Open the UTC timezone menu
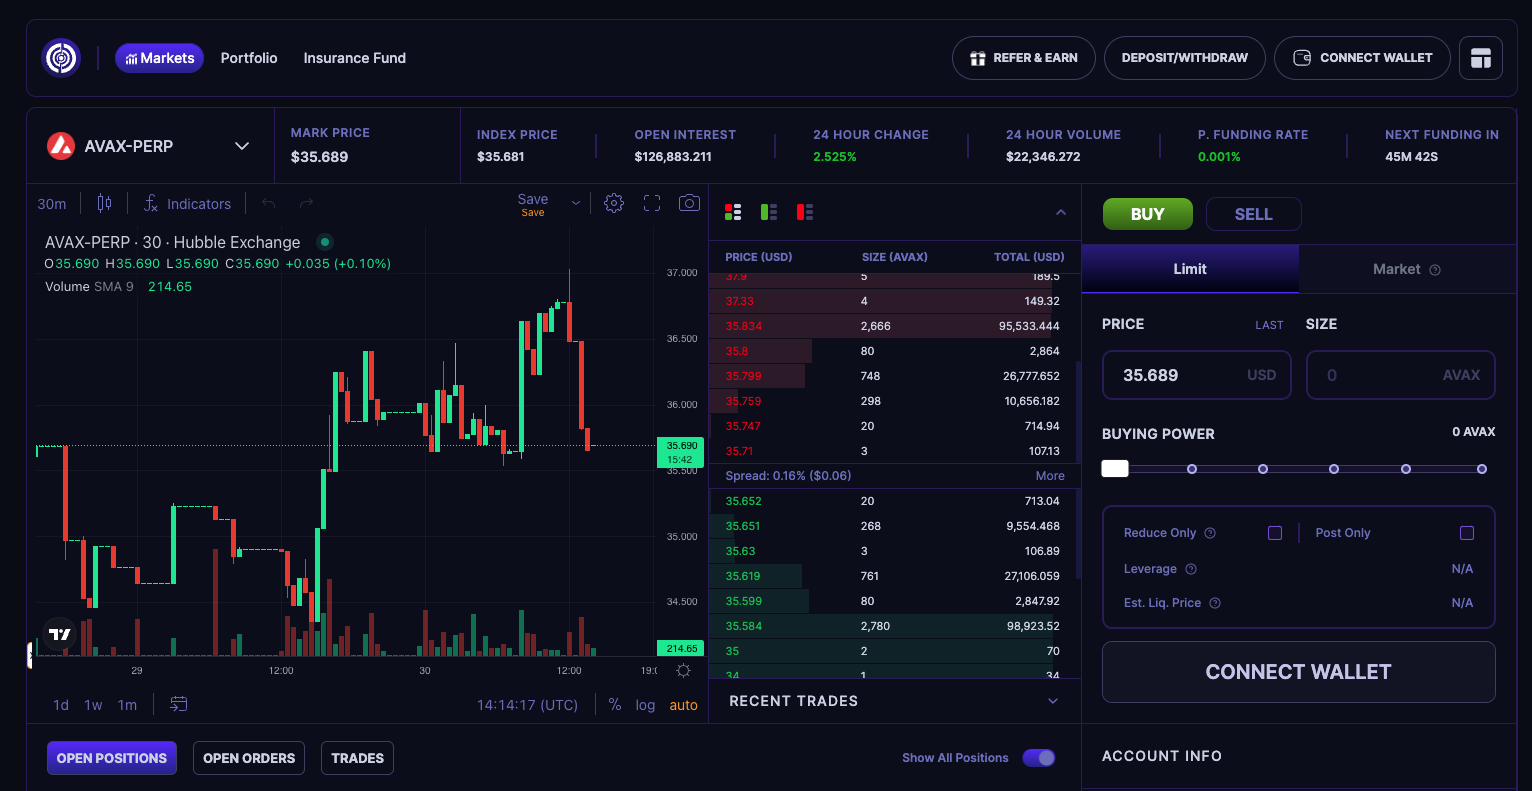1532x791 pixels. (528, 705)
